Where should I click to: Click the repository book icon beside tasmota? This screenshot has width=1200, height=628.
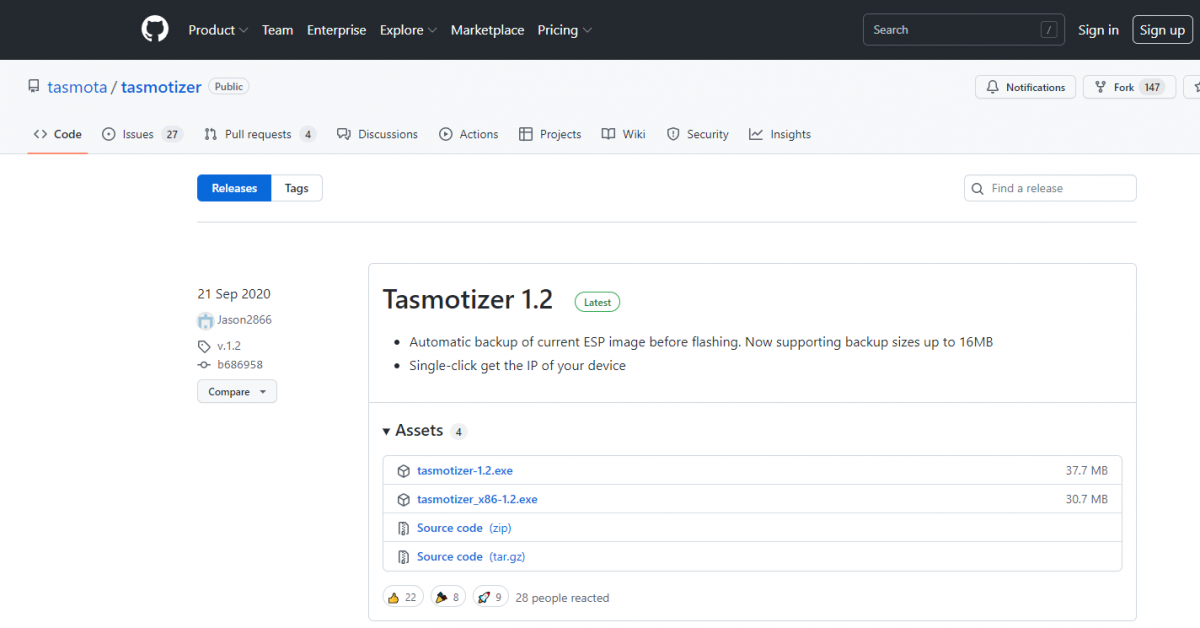point(34,87)
